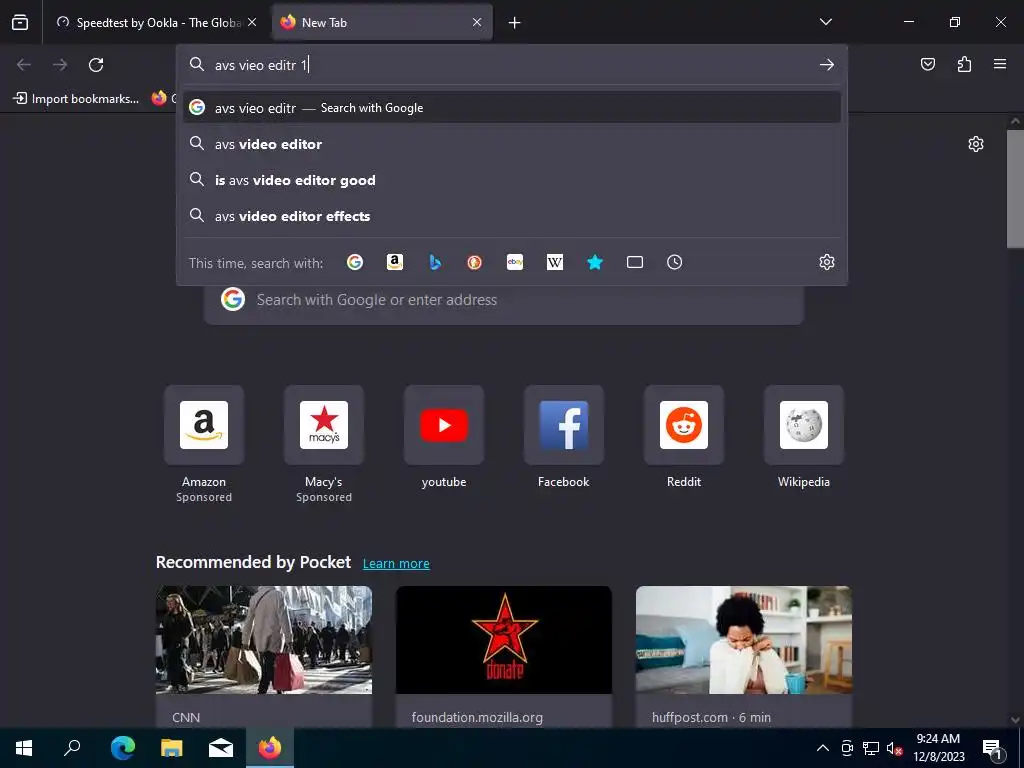Click the 'Search with Google or enter address' box

click(x=504, y=302)
